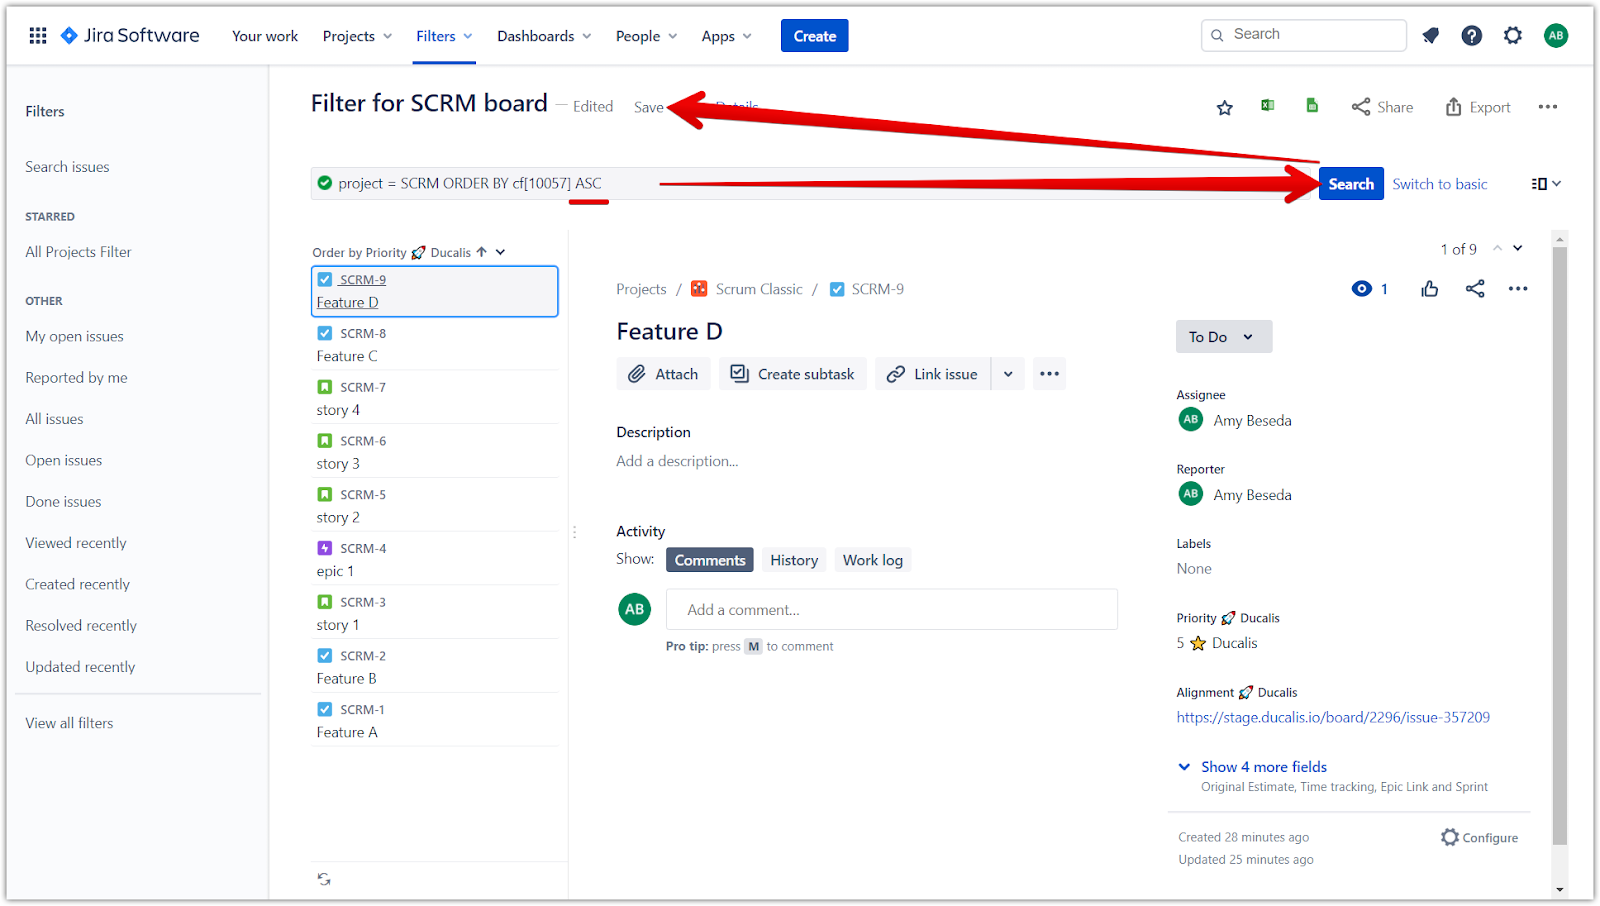
Task: Toggle sort direction arrow for Priority
Action: tap(482, 252)
